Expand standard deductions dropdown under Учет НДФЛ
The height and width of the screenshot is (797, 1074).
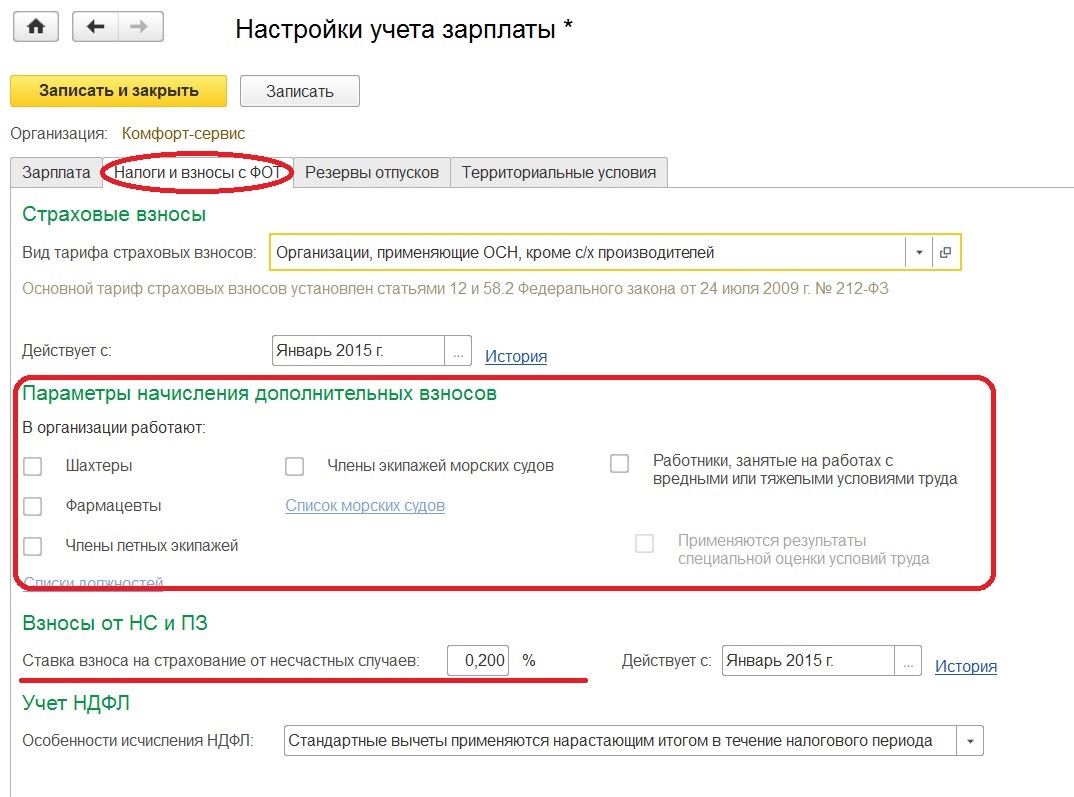pyautogui.click(x=971, y=740)
